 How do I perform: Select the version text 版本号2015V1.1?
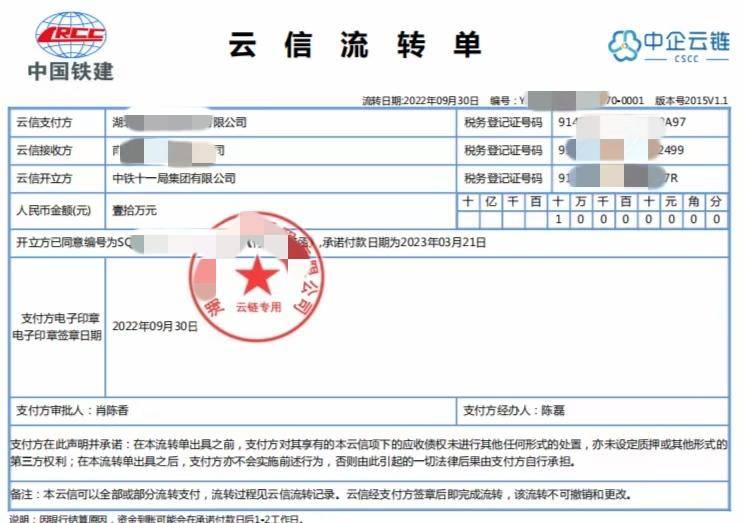point(691,101)
